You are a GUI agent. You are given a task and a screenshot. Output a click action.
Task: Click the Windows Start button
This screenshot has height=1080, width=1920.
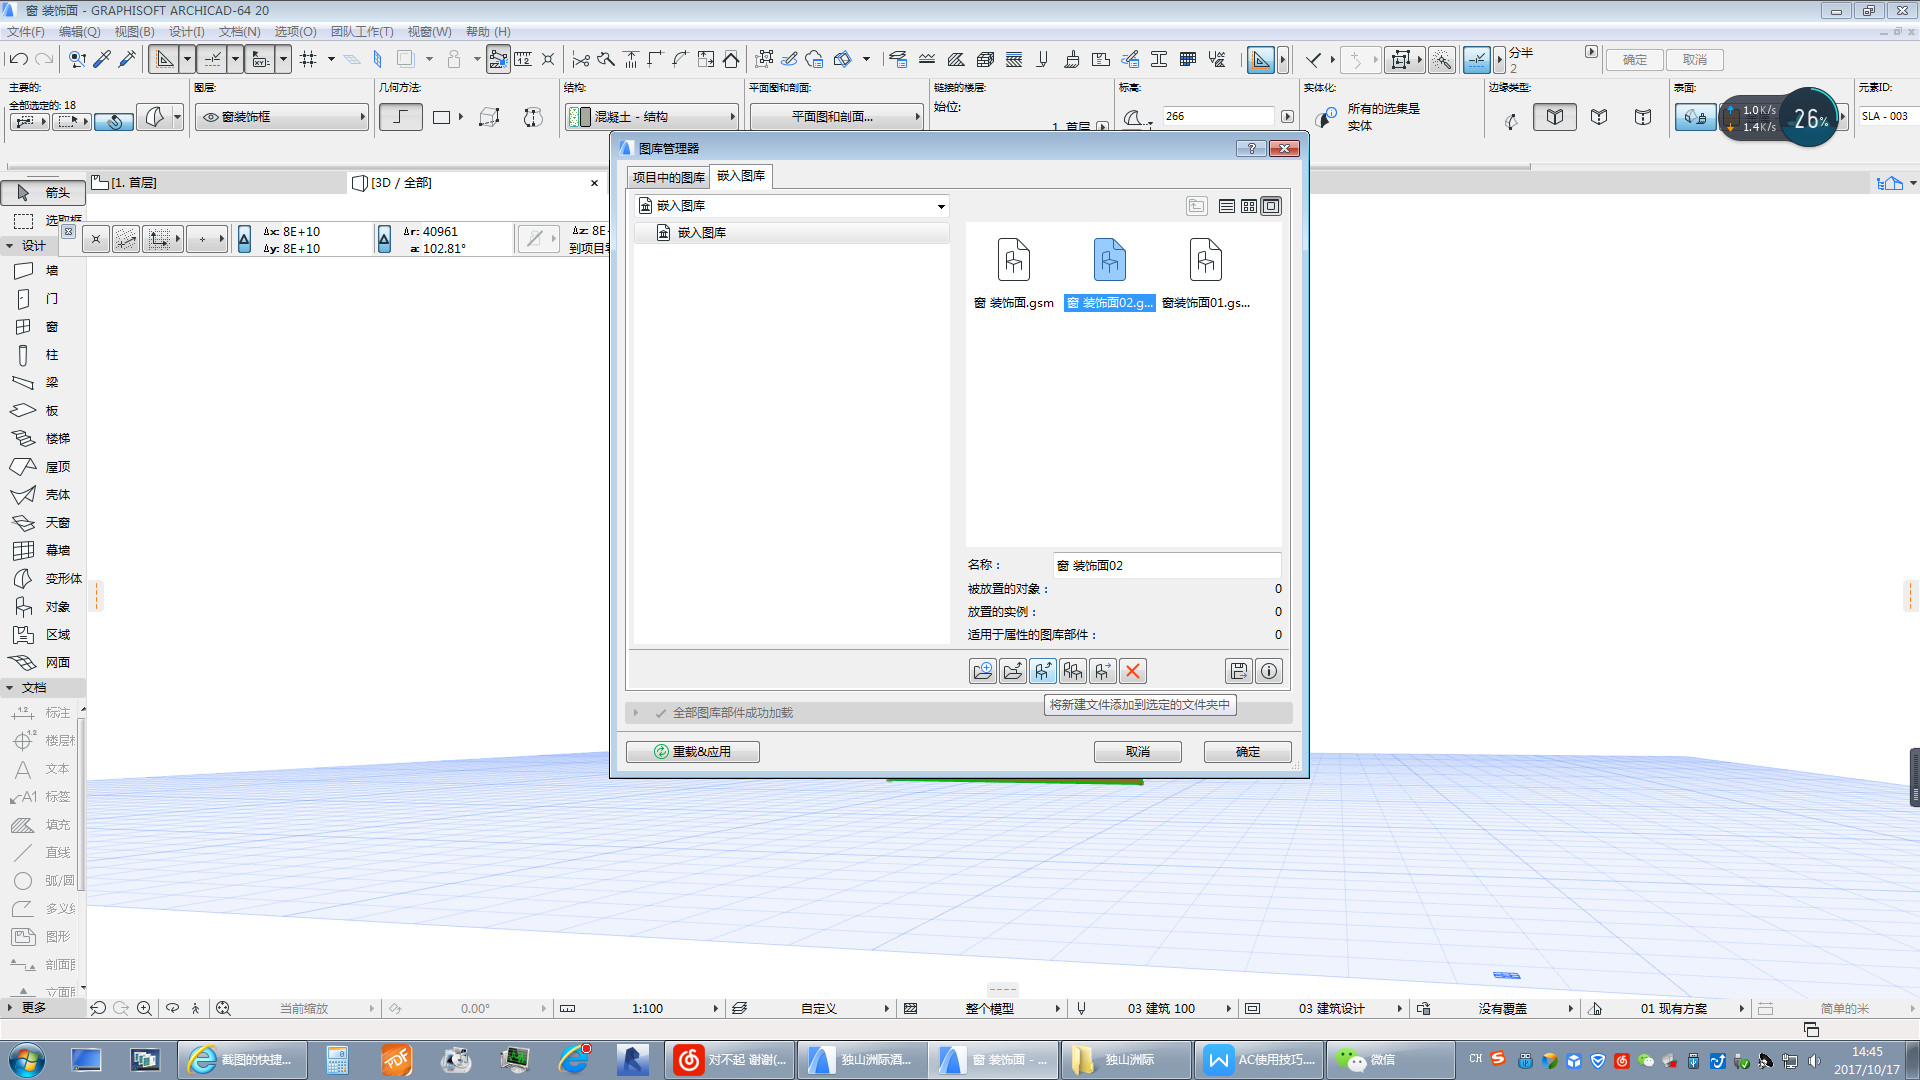click(x=27, y=1060)
